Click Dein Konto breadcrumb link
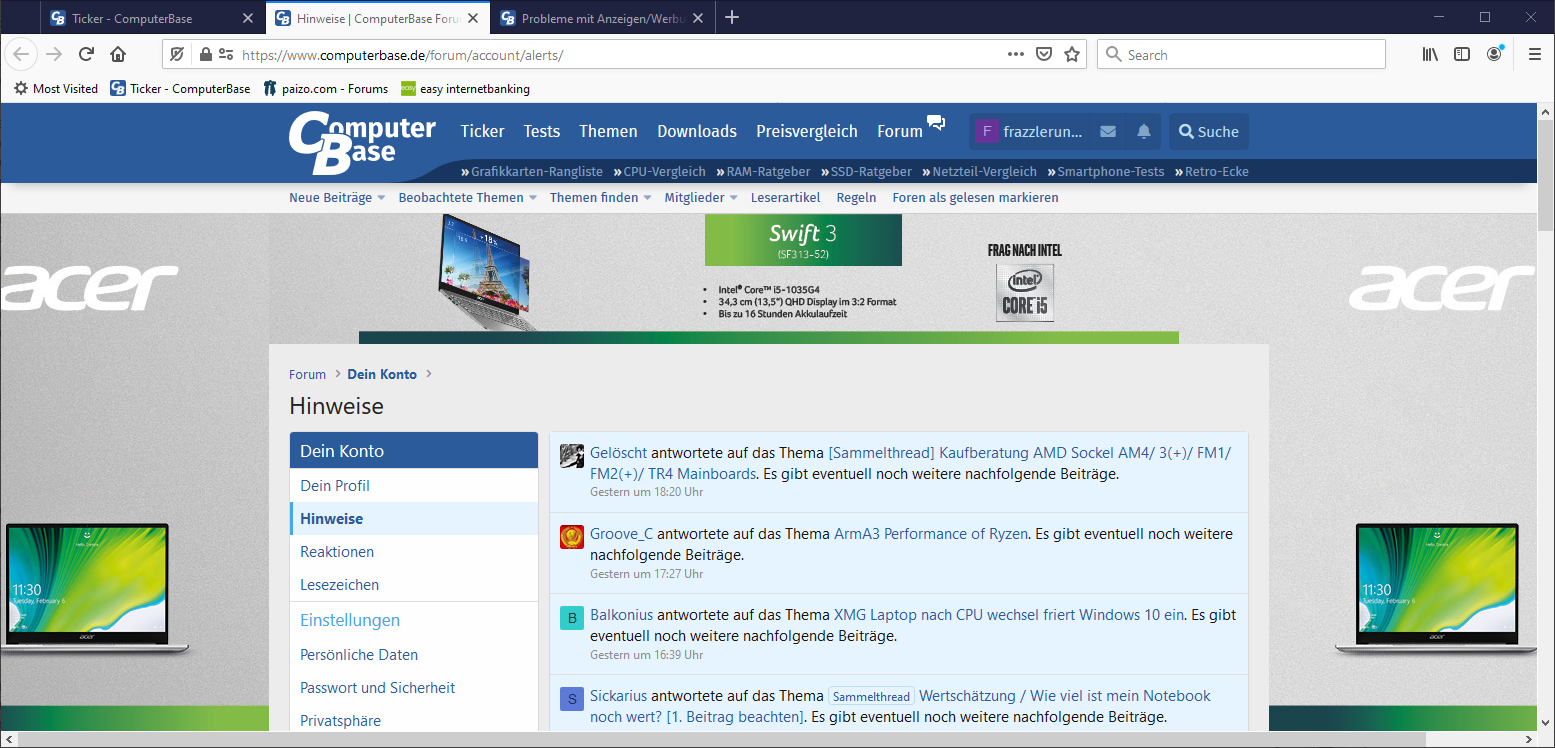Screen dimensions: 1555x748 pos(382,374)
